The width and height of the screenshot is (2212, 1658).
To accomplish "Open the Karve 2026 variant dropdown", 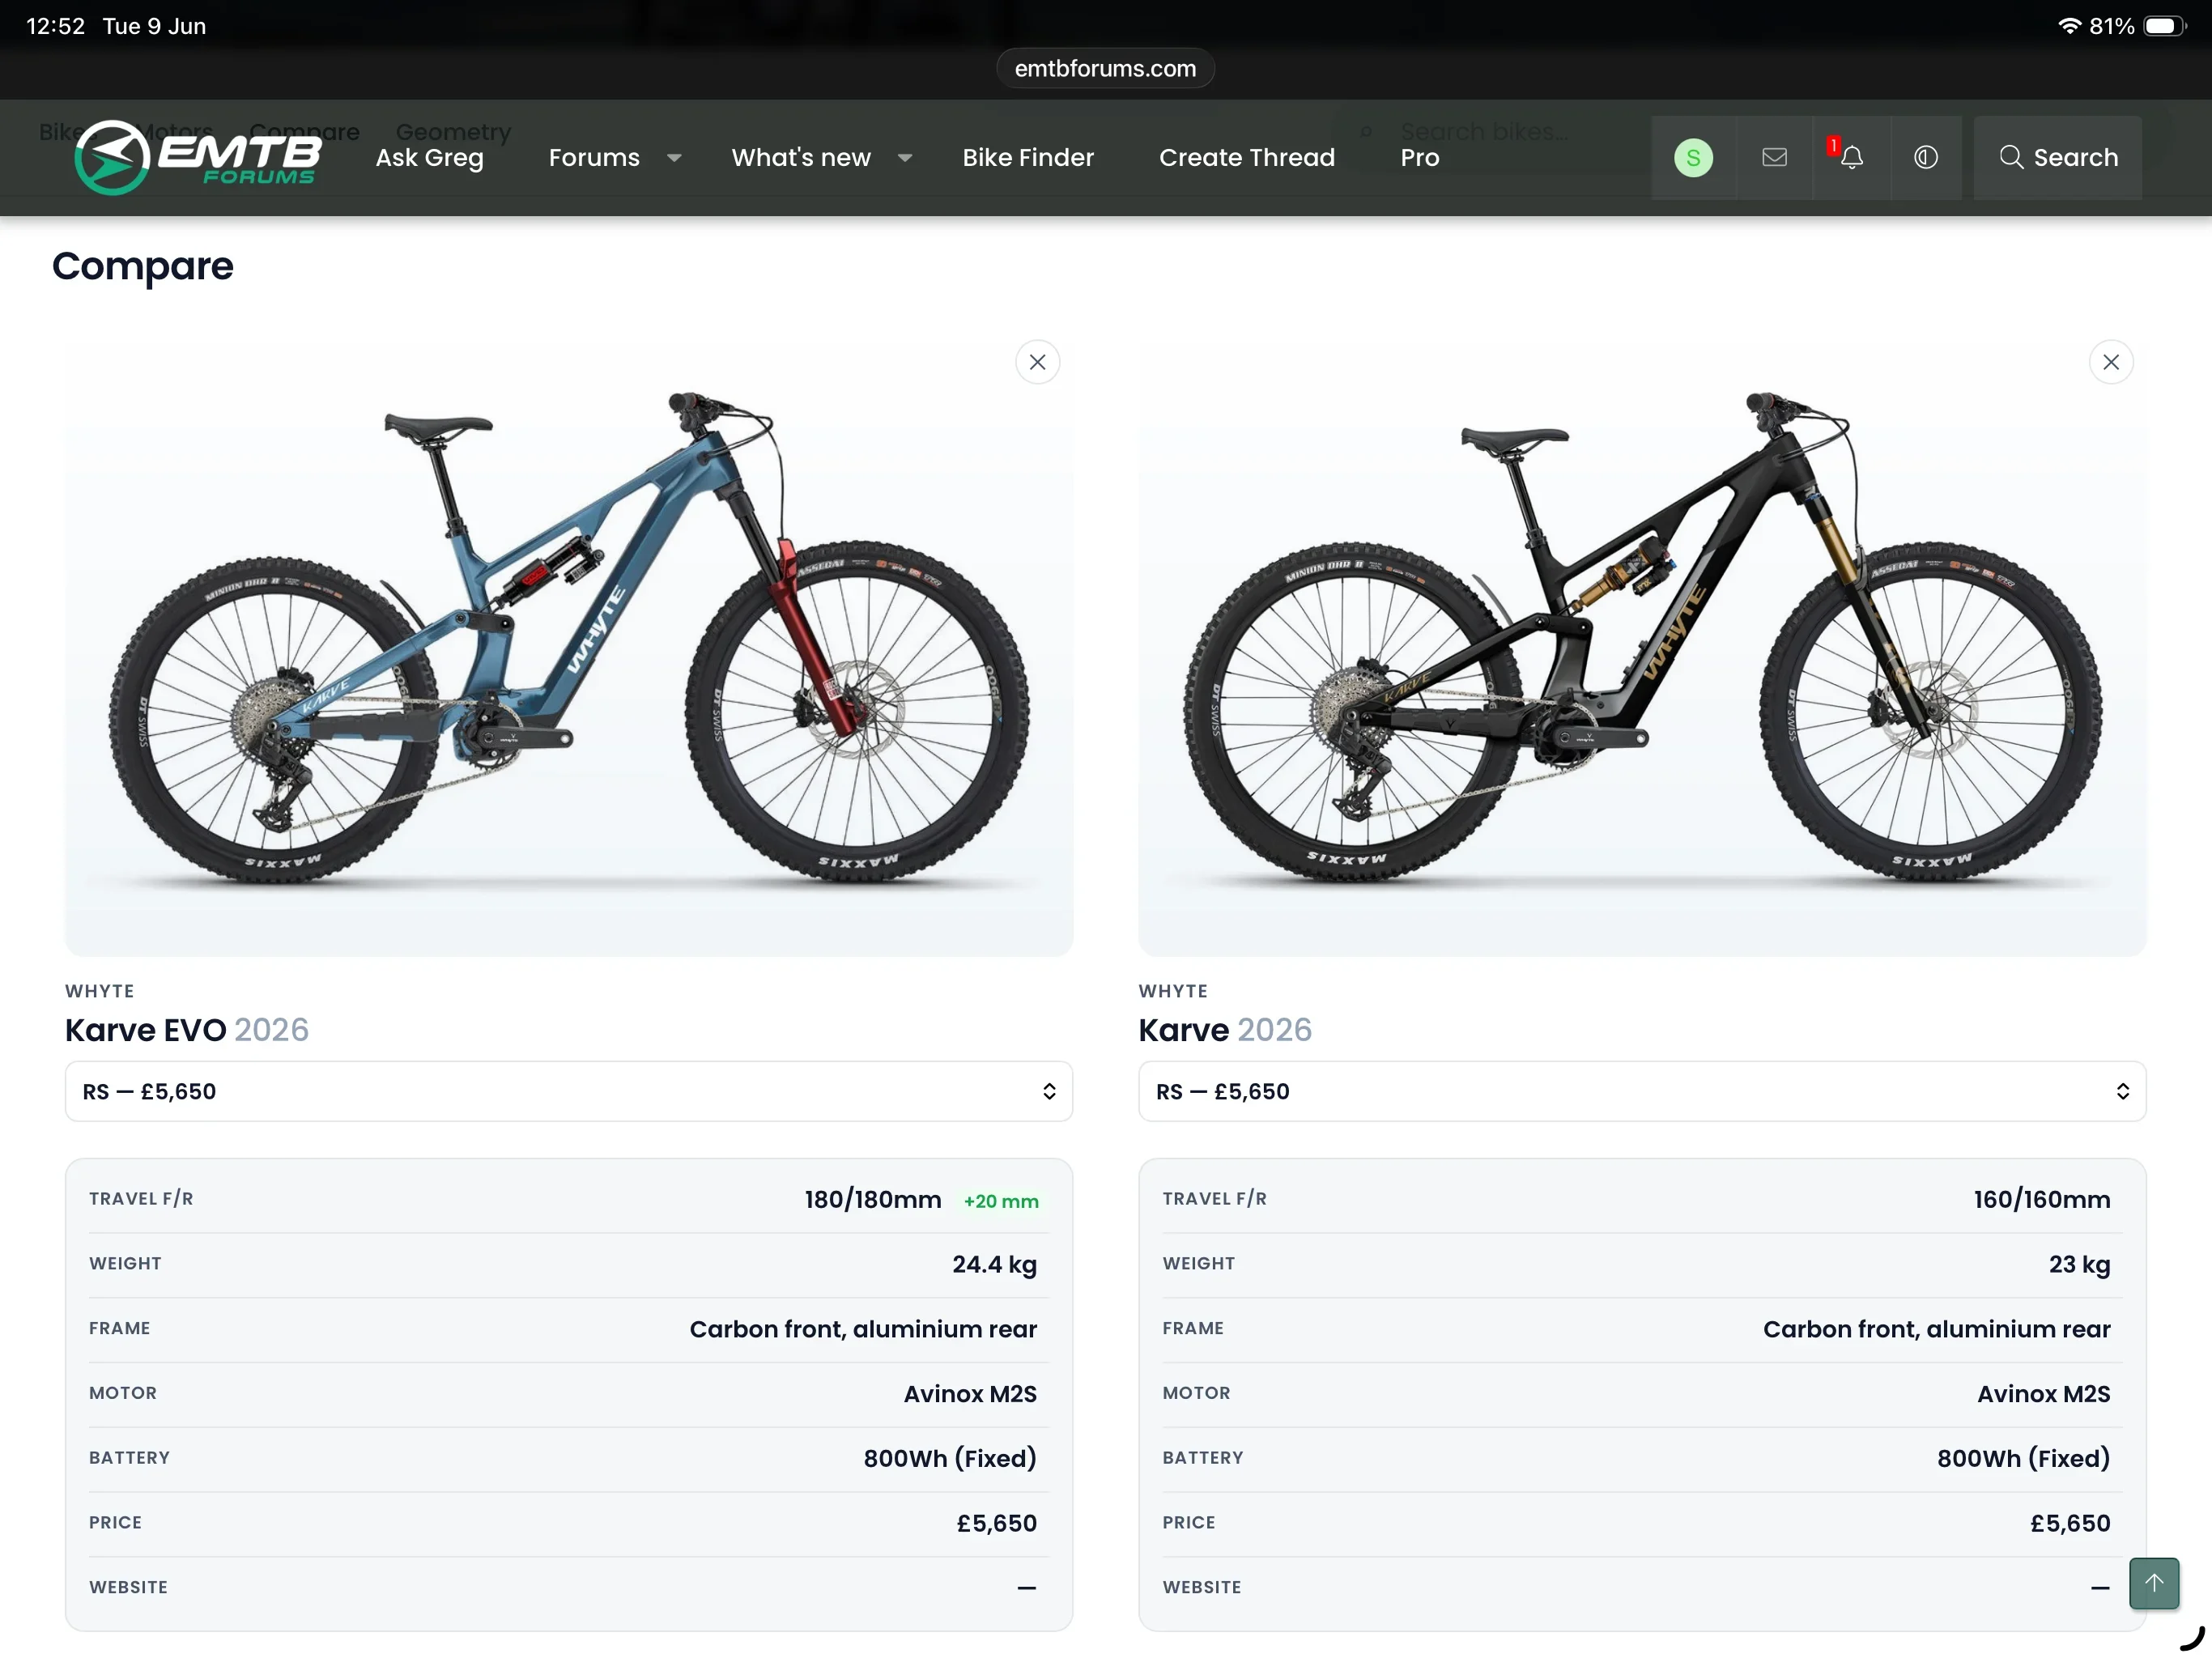I will (x=1642, y=1091).
